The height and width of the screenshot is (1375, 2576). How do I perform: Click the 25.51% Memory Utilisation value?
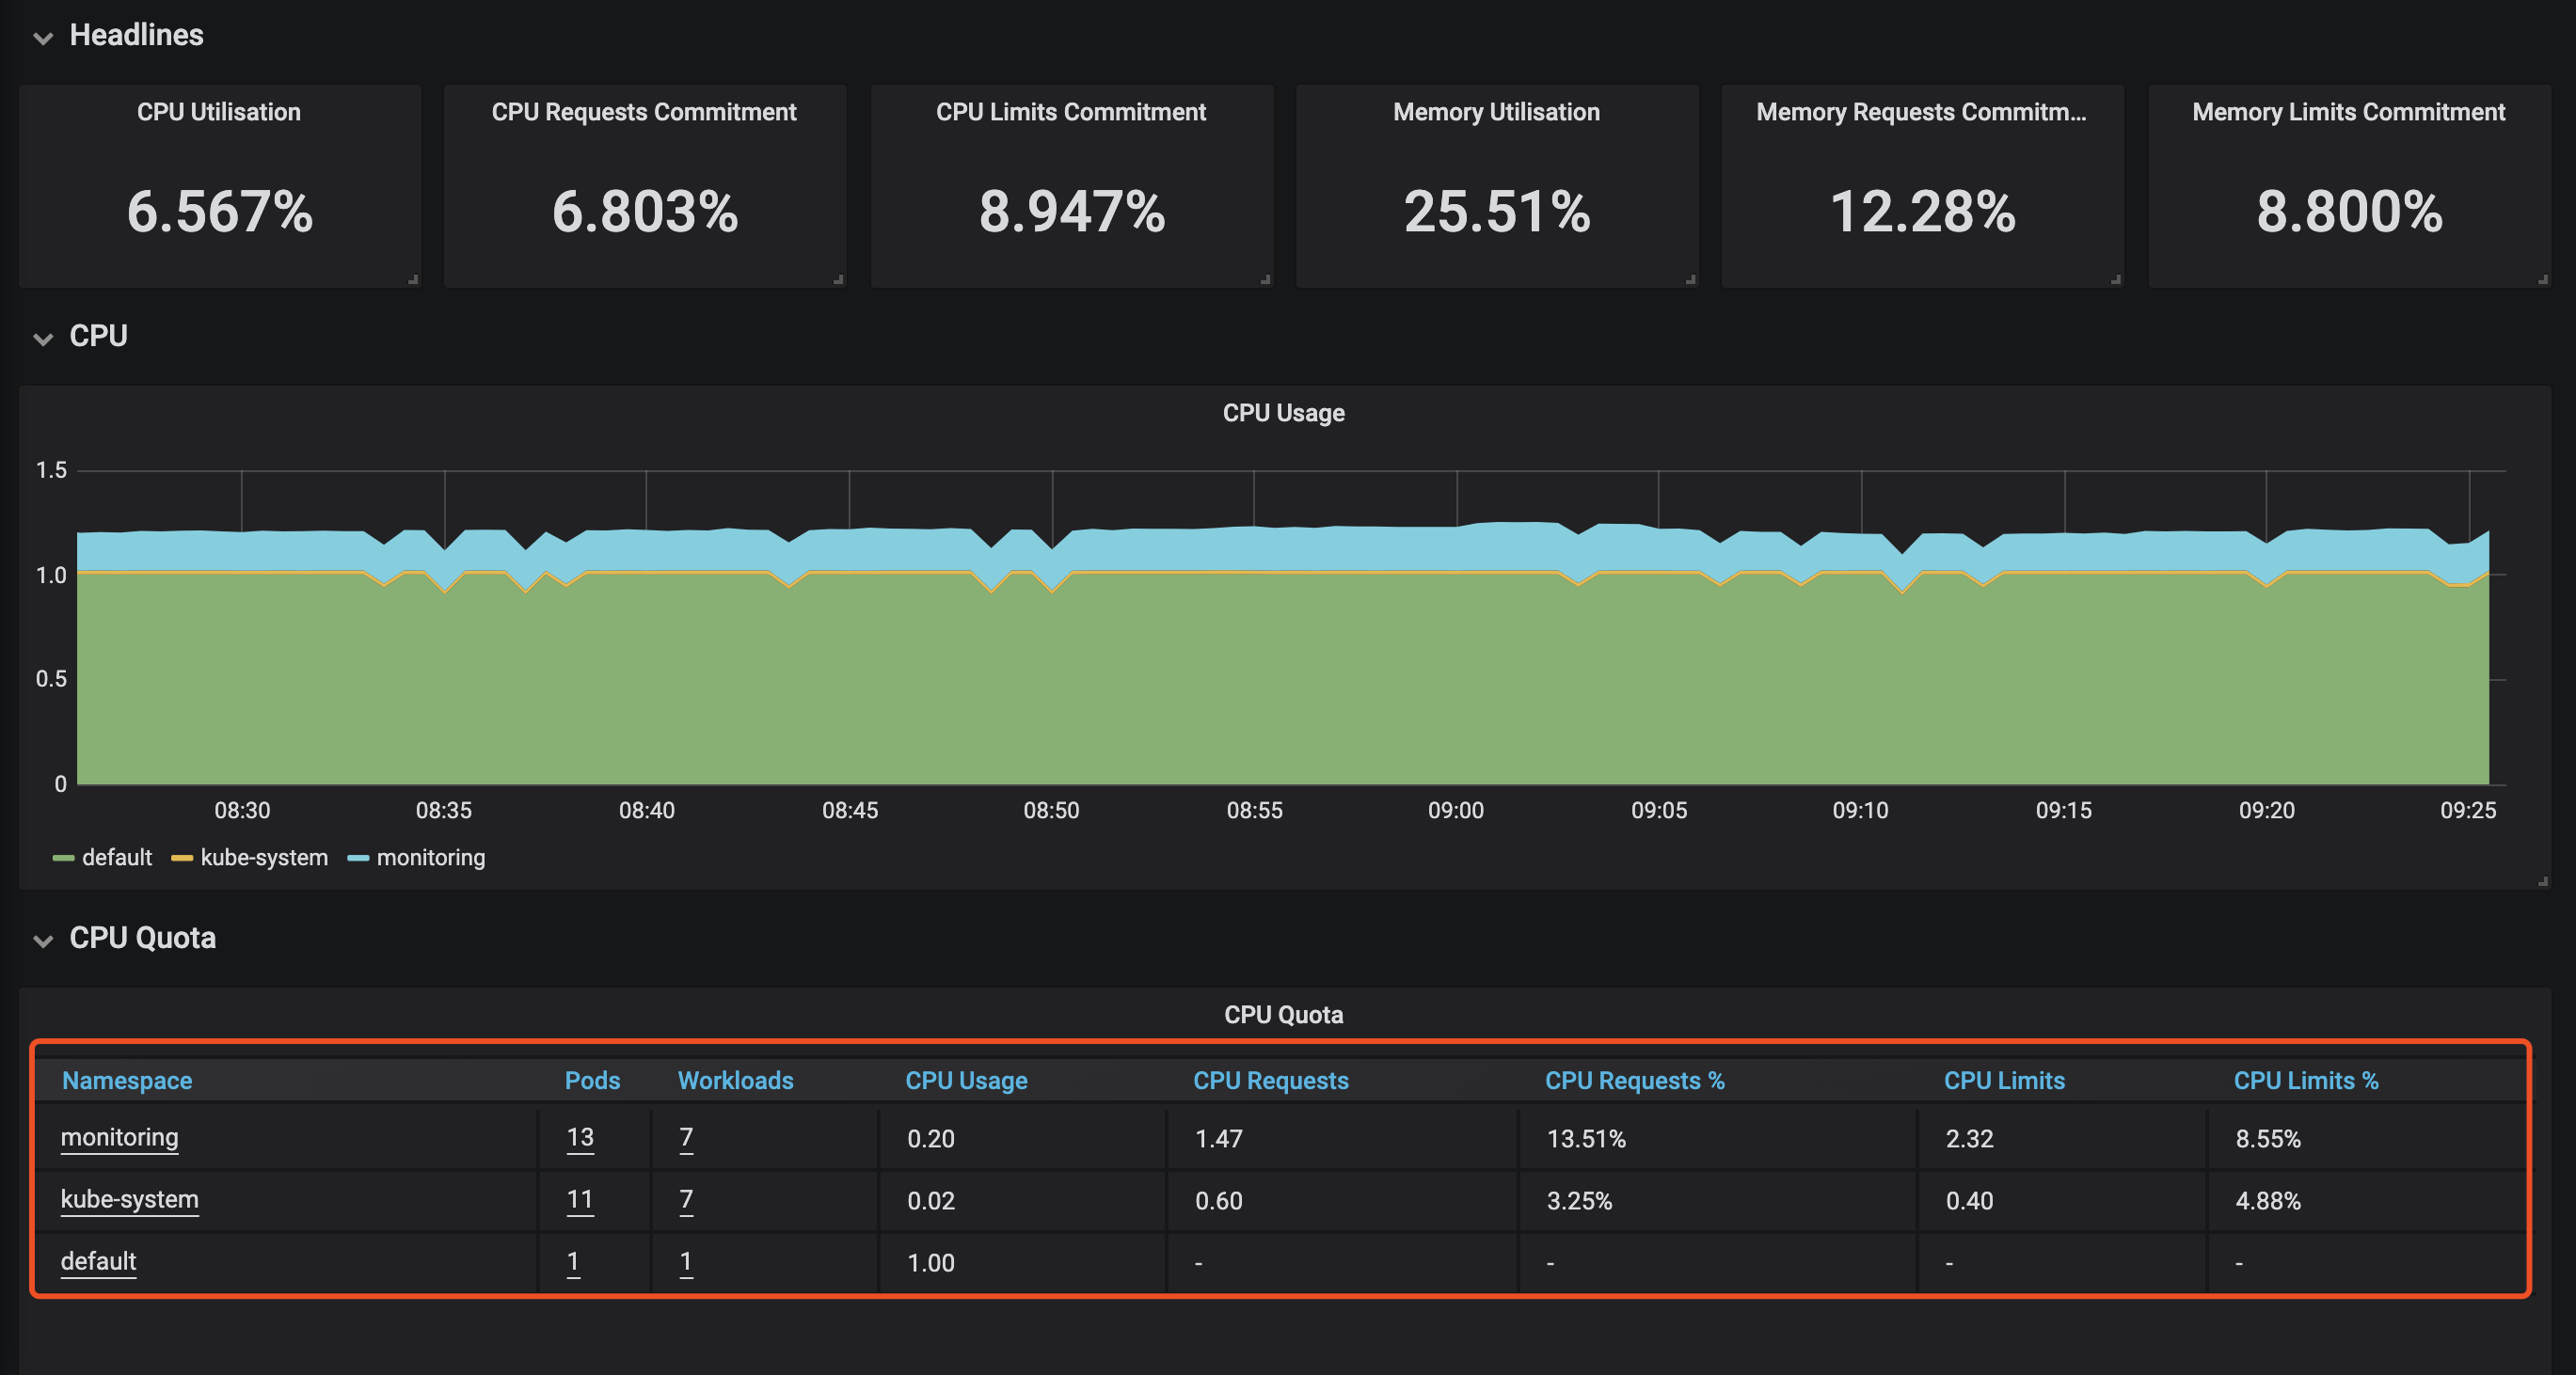pos(1497,212)
